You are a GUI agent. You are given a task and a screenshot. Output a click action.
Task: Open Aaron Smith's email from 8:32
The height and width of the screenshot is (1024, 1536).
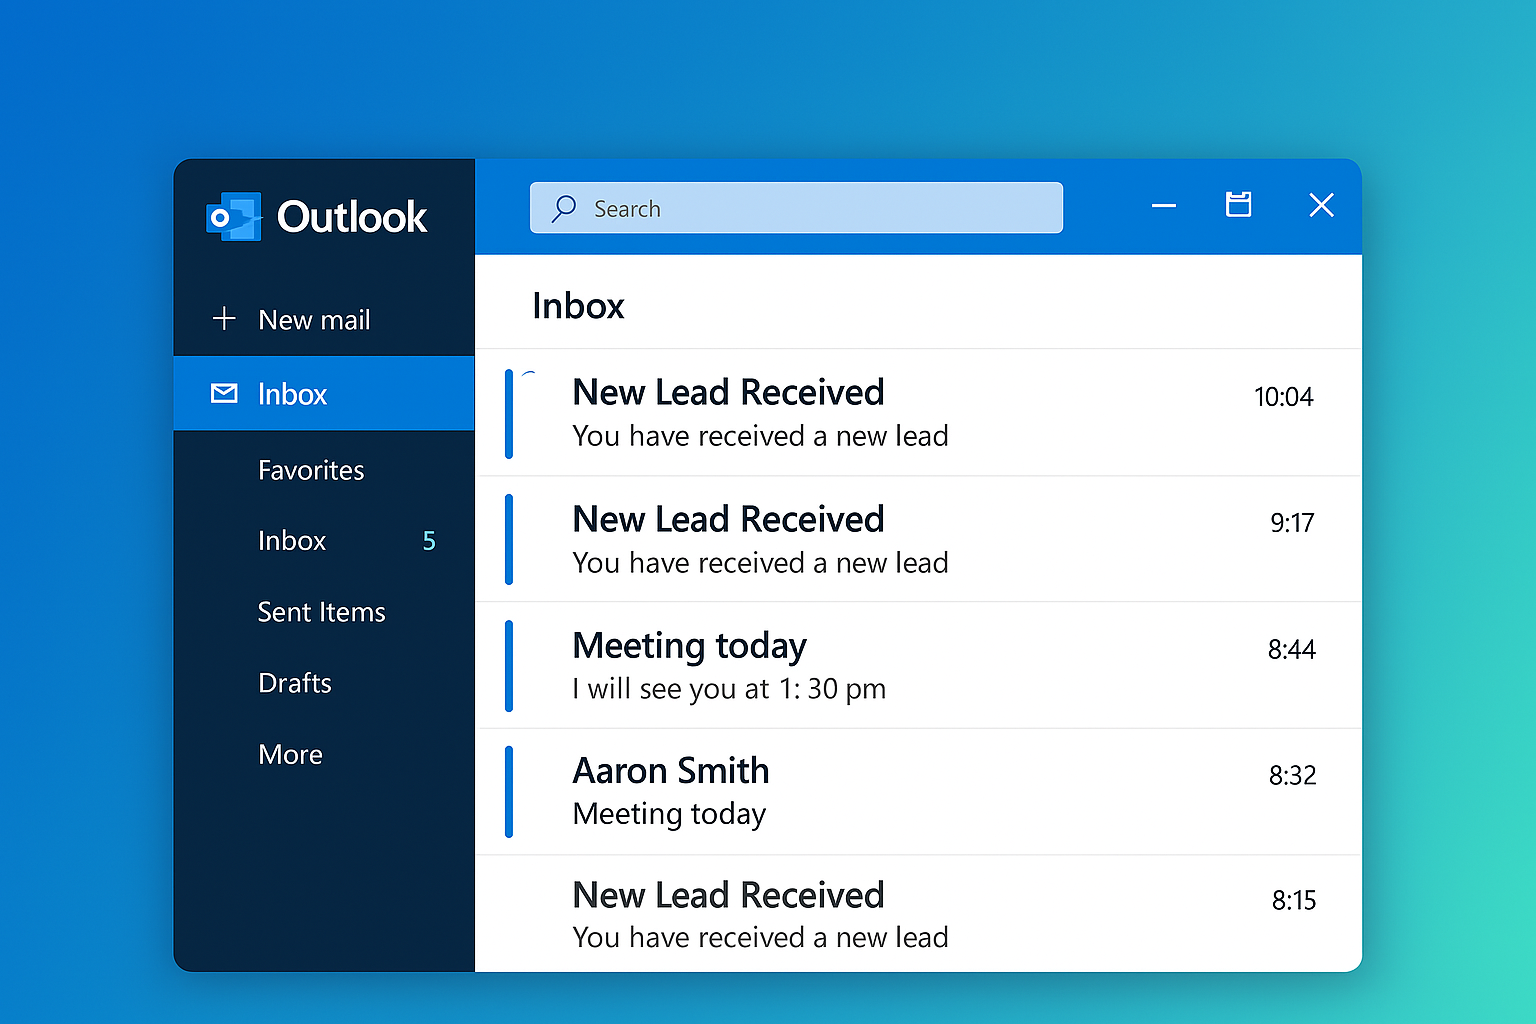pyautogui.click(x=900, y=792)
